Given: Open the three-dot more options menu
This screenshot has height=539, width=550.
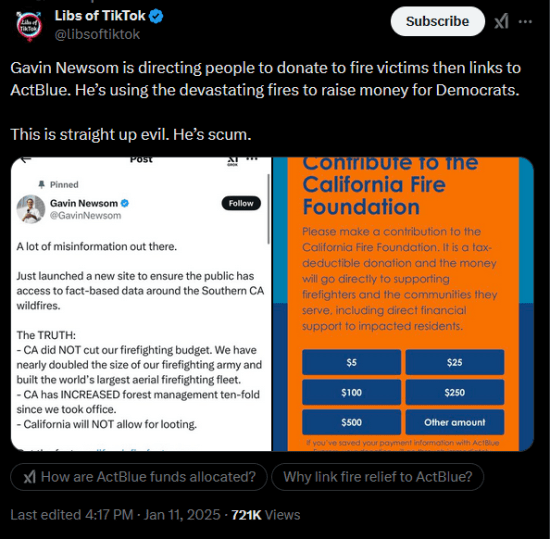Looking at the screenshot, I should point(525,21).
